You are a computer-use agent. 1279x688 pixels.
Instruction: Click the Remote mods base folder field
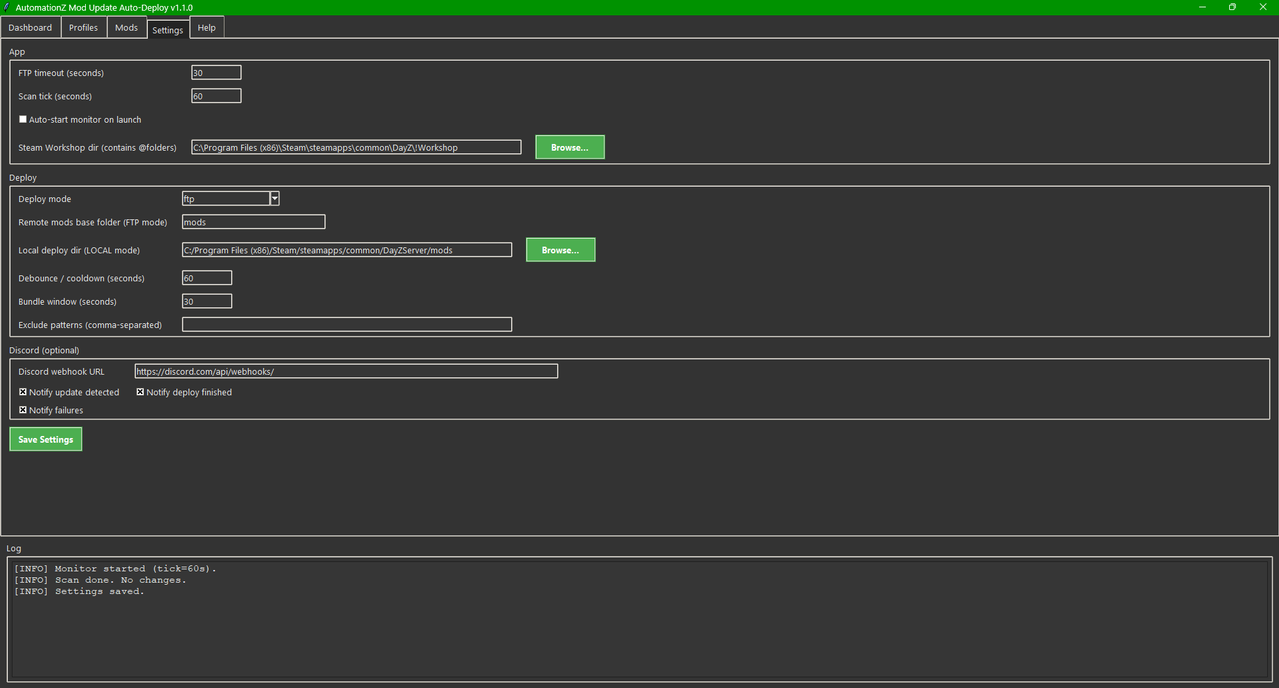tap(253, 222)
